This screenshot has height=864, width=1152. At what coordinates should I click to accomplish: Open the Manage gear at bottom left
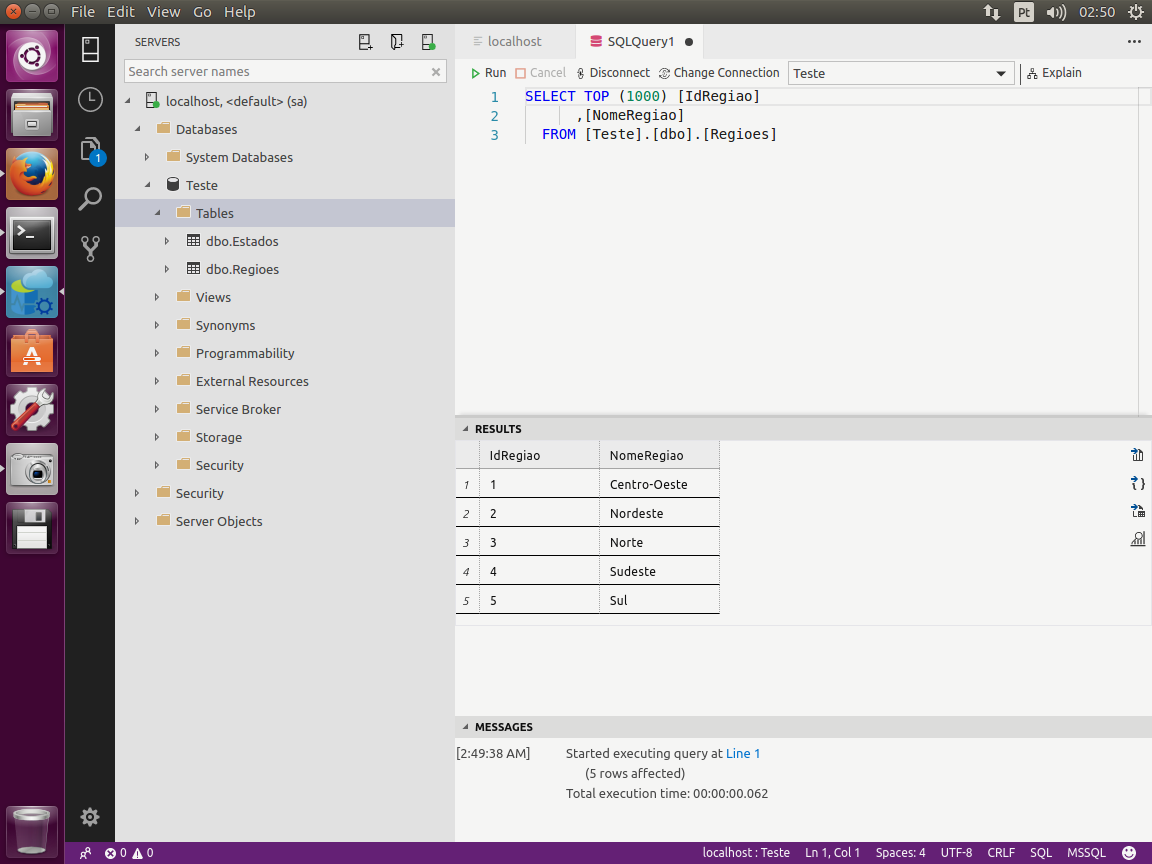tap(90, 816)
